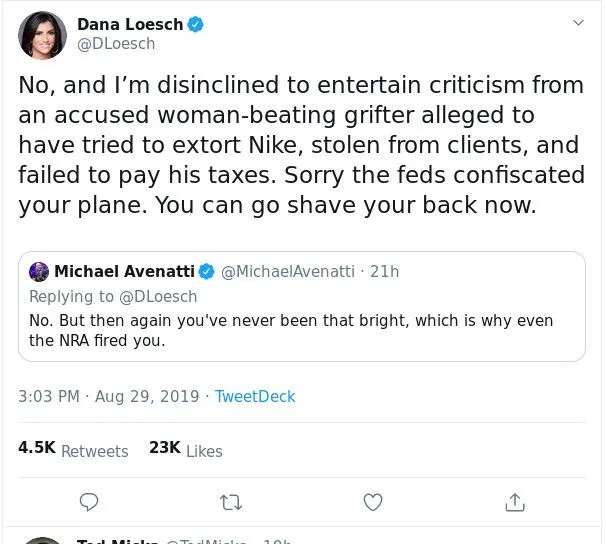Click Michael Avenatti's verified badge

point(207,271)
